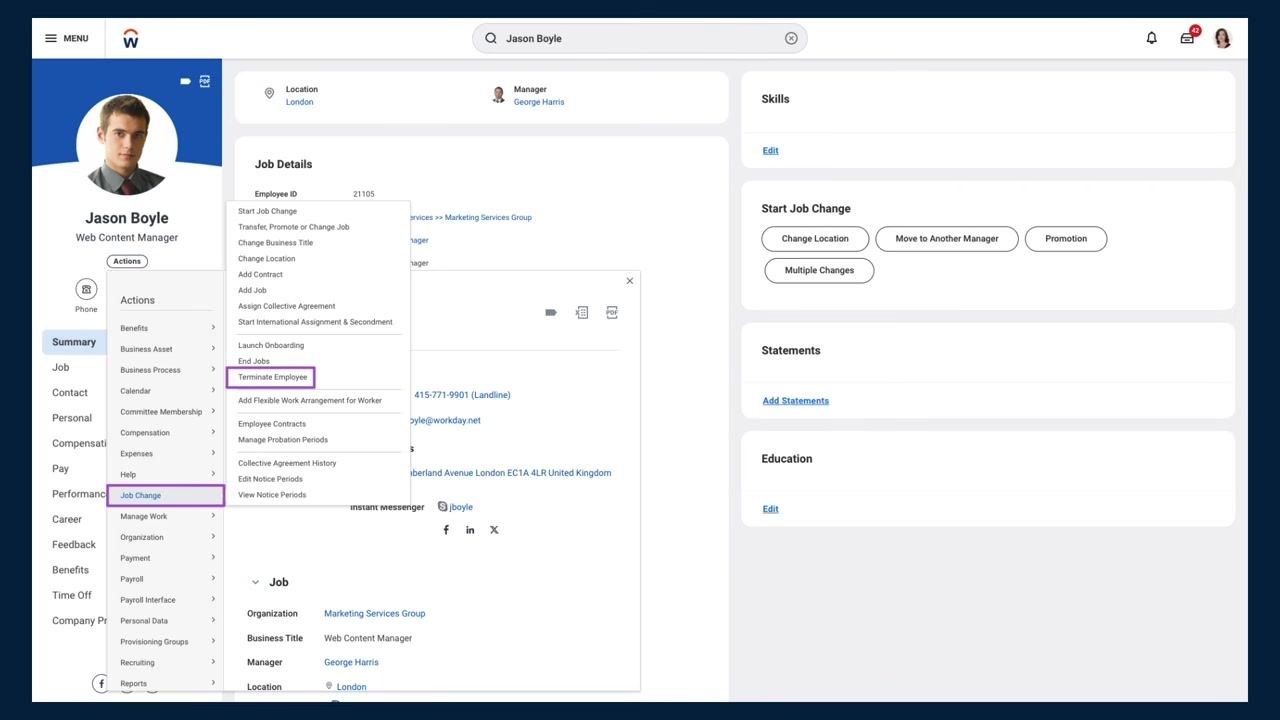
Task: Click the jboyle instant messenger link
Action: click(461, 507)
